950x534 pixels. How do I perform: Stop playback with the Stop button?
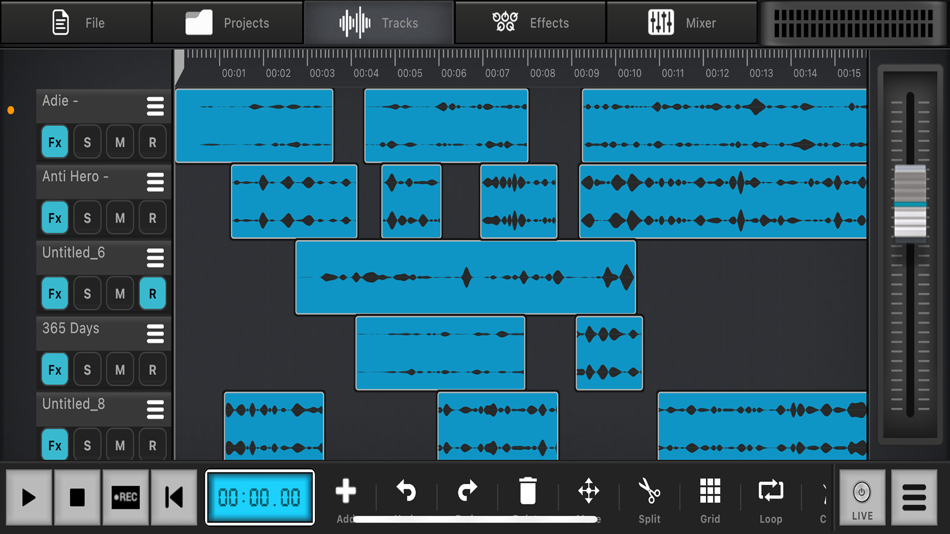(x=77, y=498)
